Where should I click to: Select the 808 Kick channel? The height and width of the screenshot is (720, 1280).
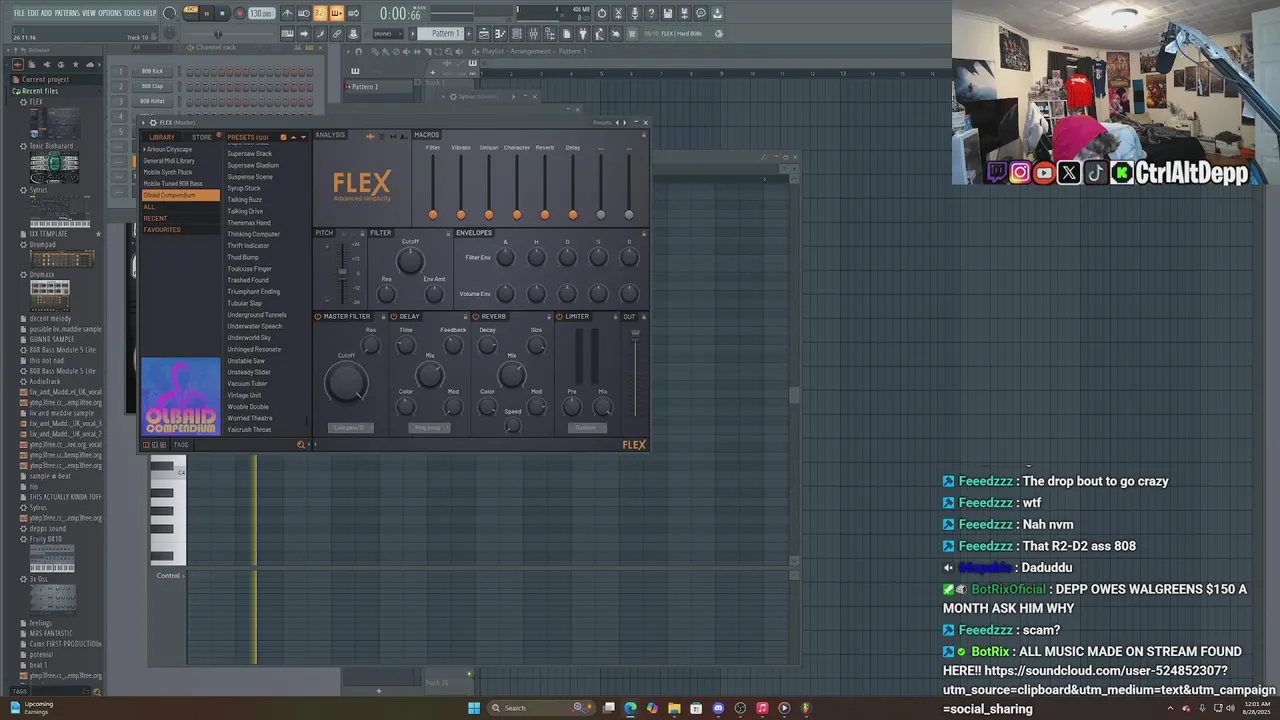tap(152, 71)
